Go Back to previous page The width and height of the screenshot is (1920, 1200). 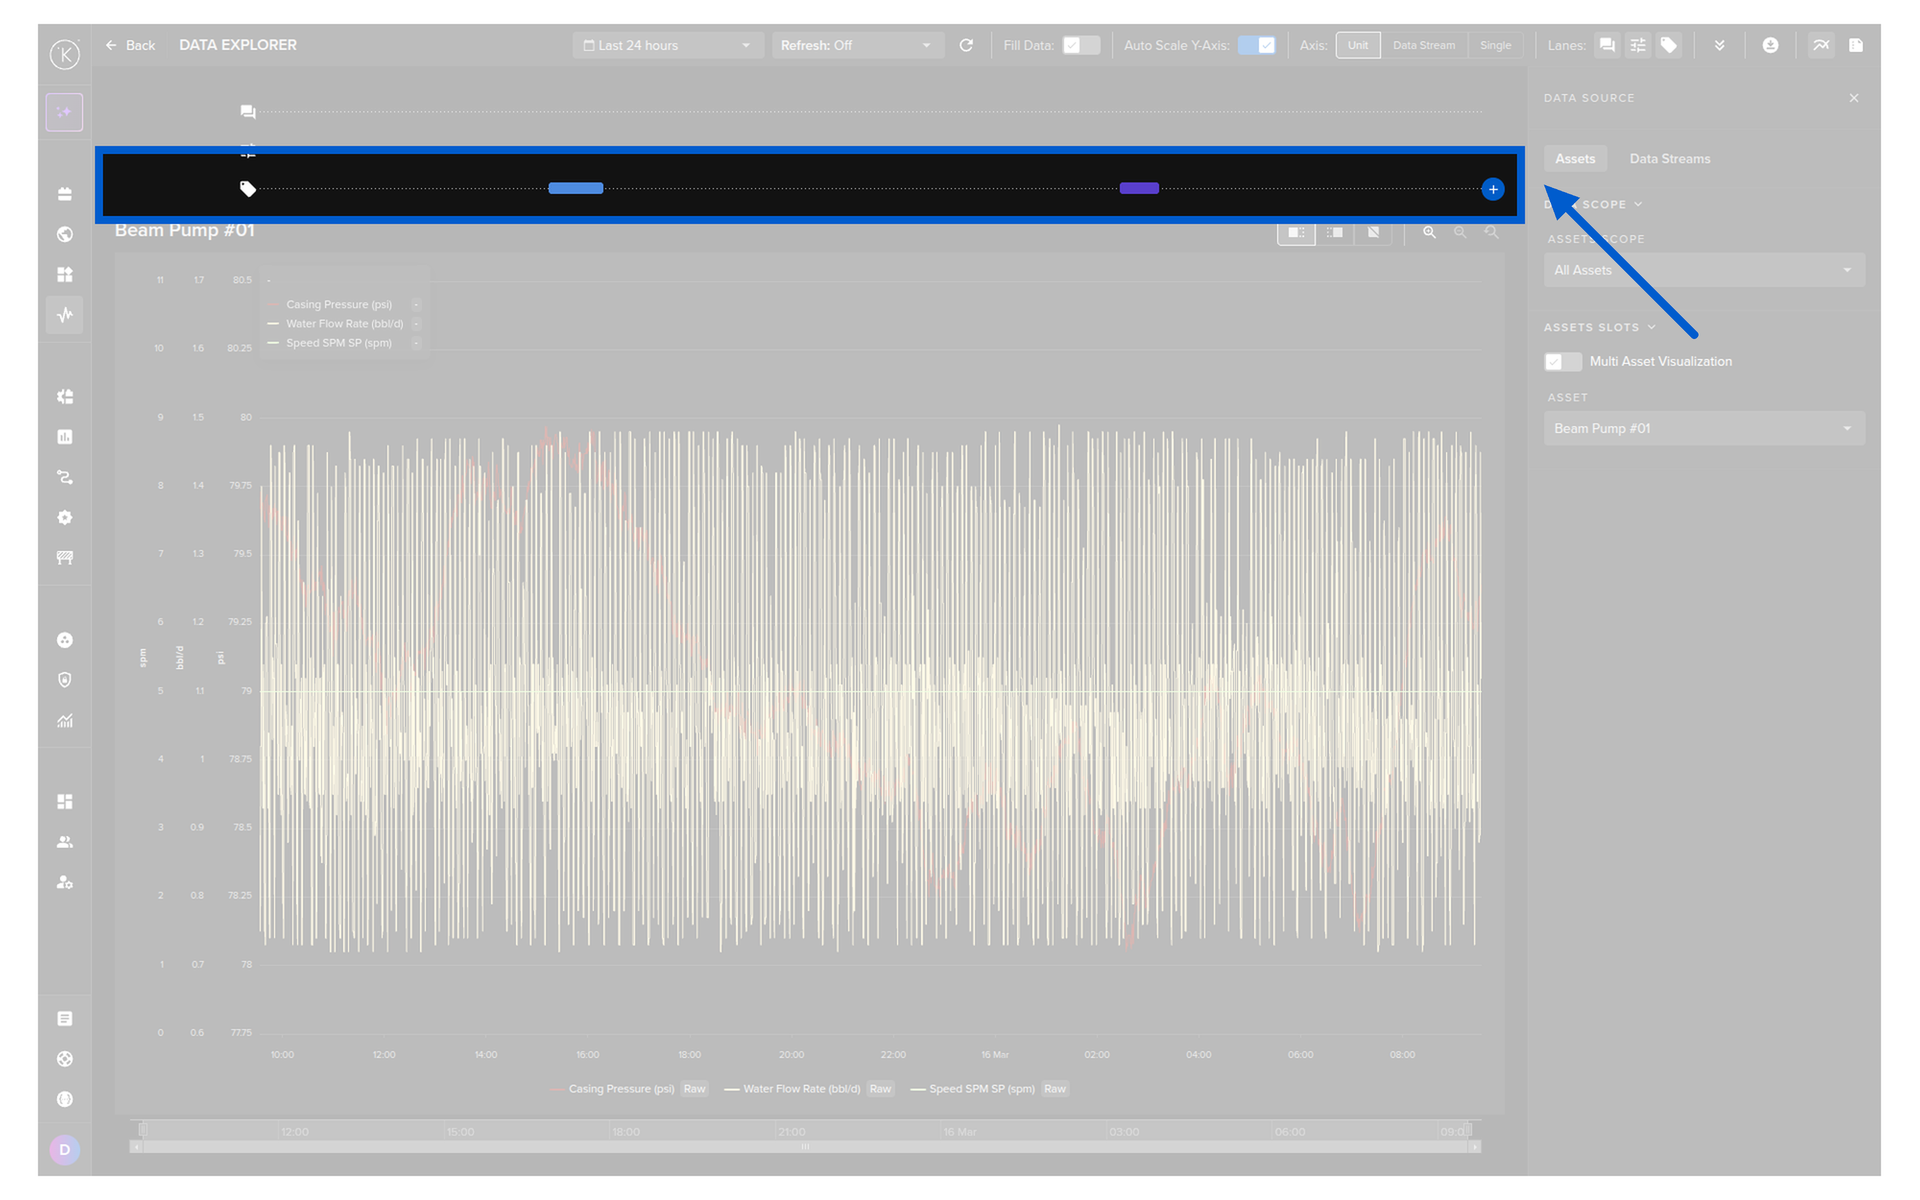[x=131, y=45]
